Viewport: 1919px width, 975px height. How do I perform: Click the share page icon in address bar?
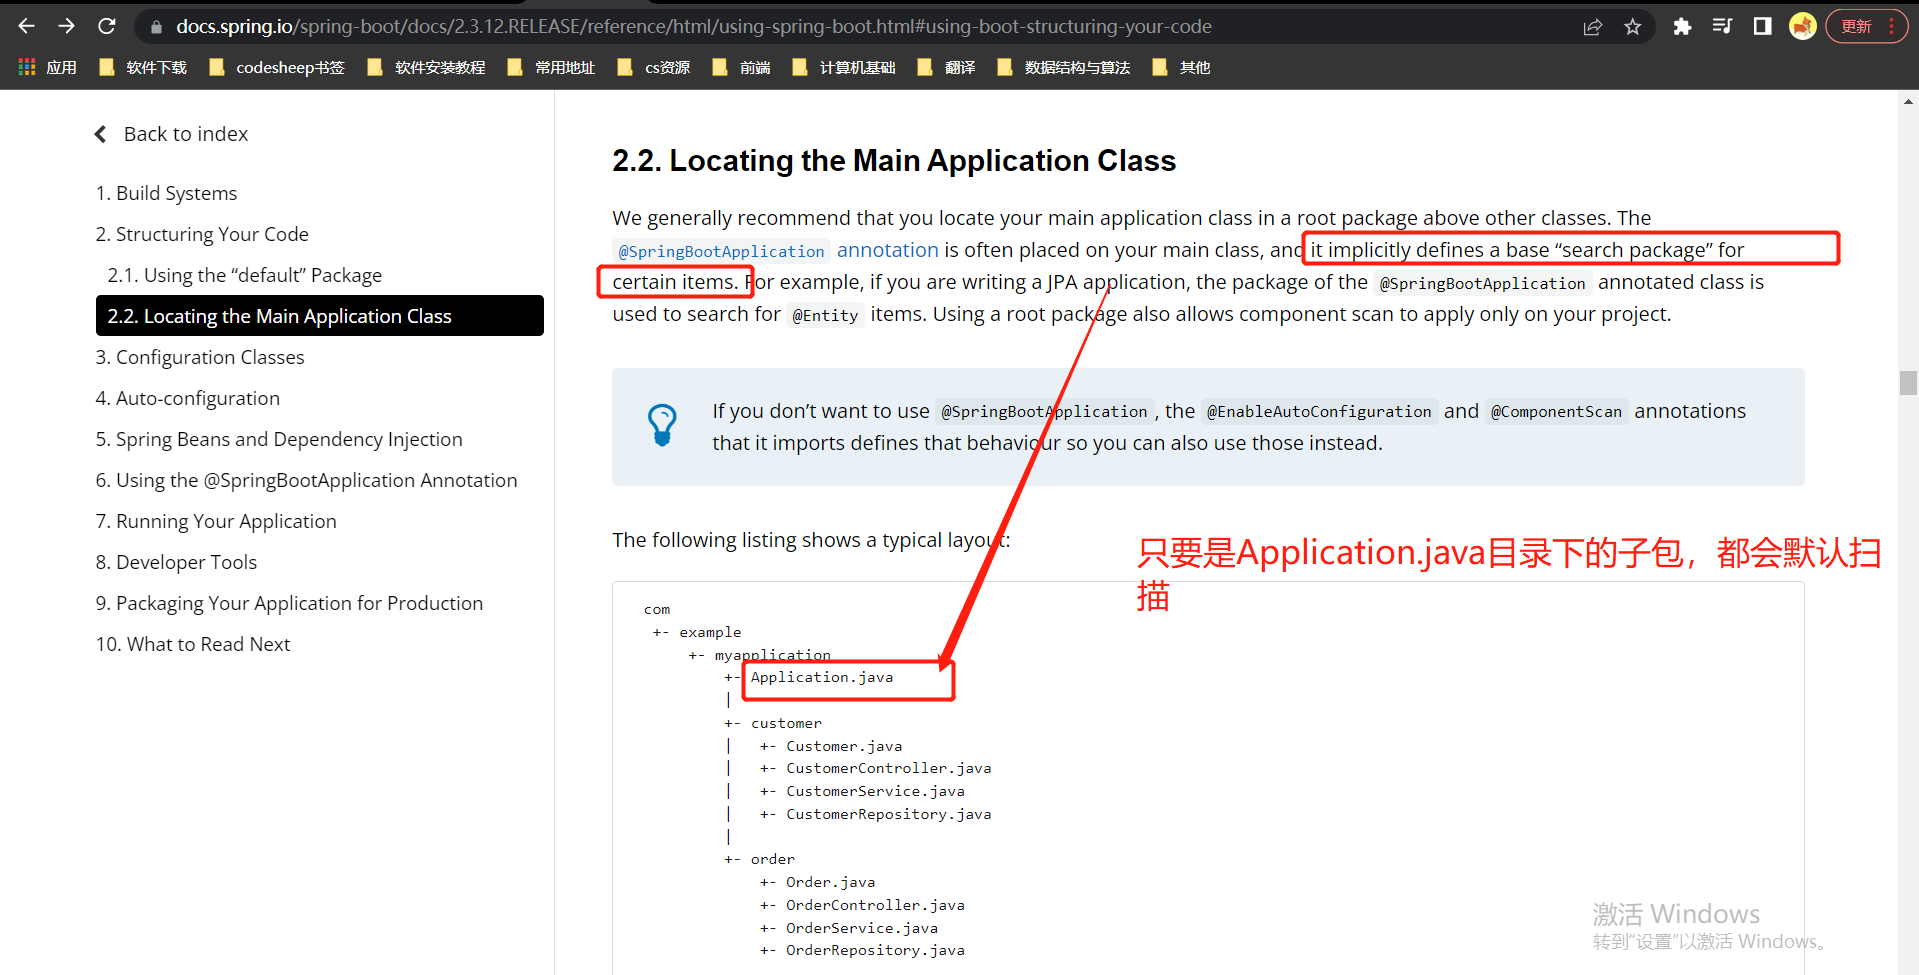[x=1593, y=27]
